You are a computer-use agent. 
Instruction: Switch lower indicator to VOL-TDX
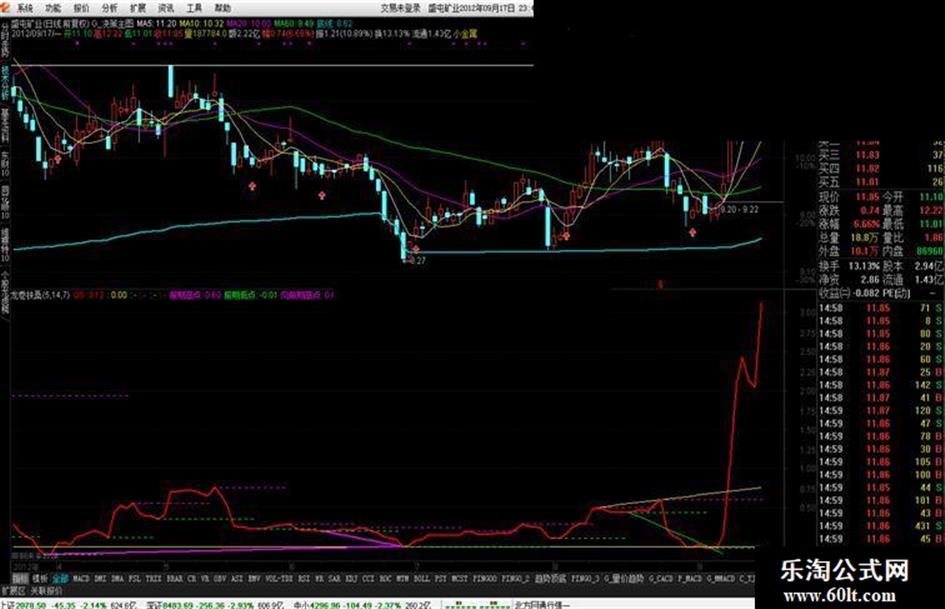(x=279, y=578)
